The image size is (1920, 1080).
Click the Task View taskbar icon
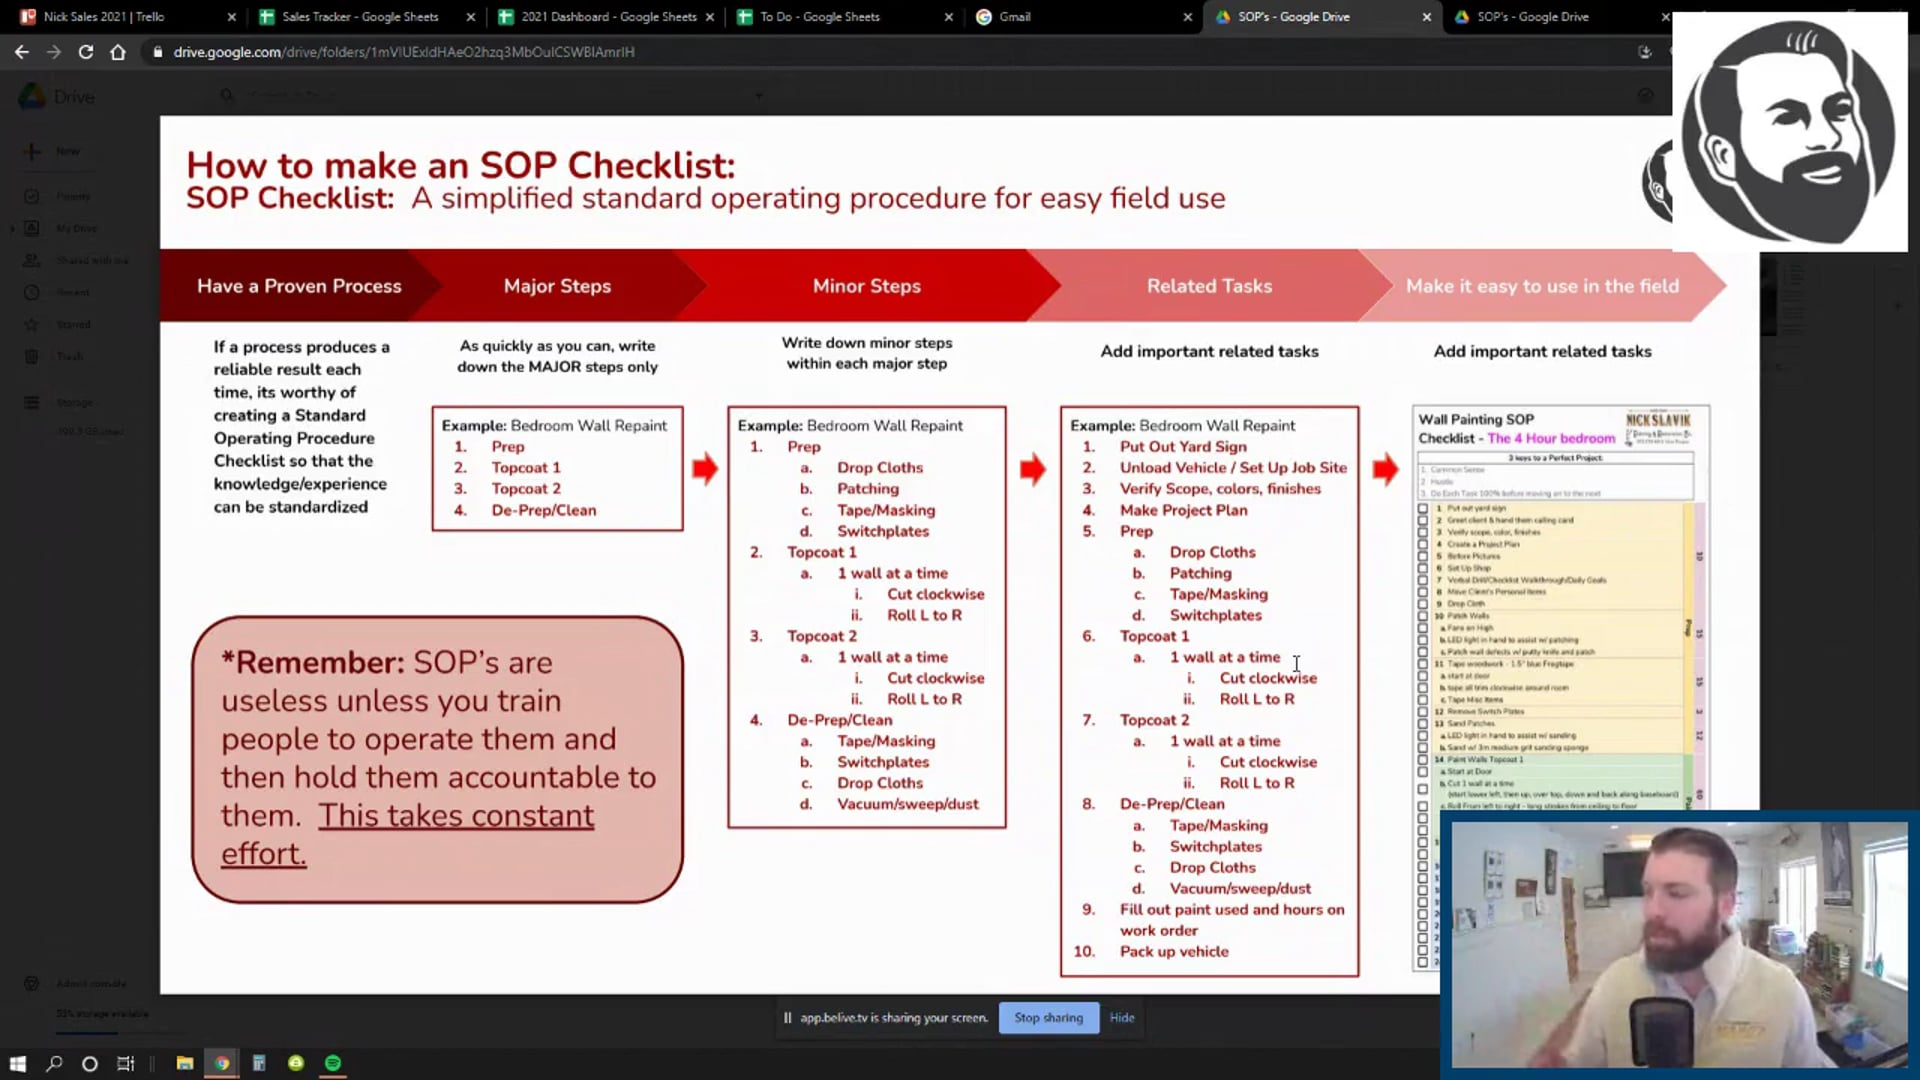pyautogui.click(x=125, y=1063)
